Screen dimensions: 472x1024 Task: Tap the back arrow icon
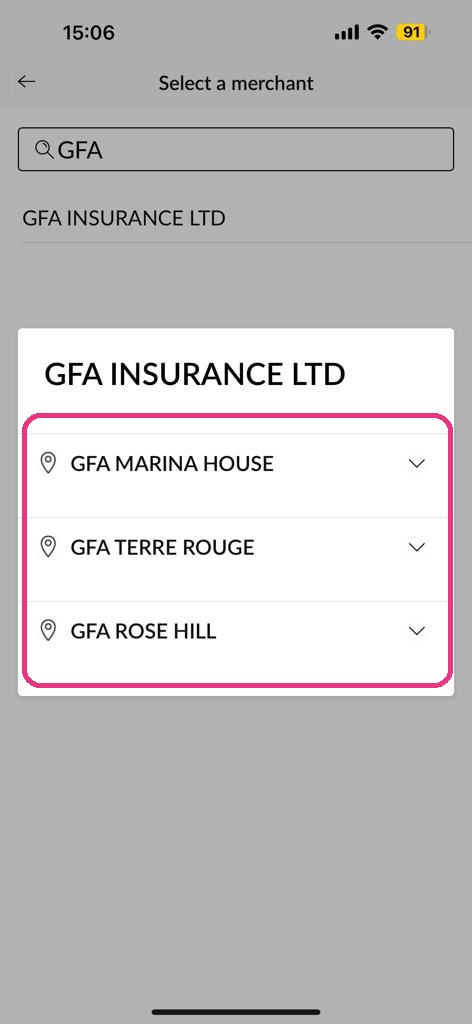27,82
